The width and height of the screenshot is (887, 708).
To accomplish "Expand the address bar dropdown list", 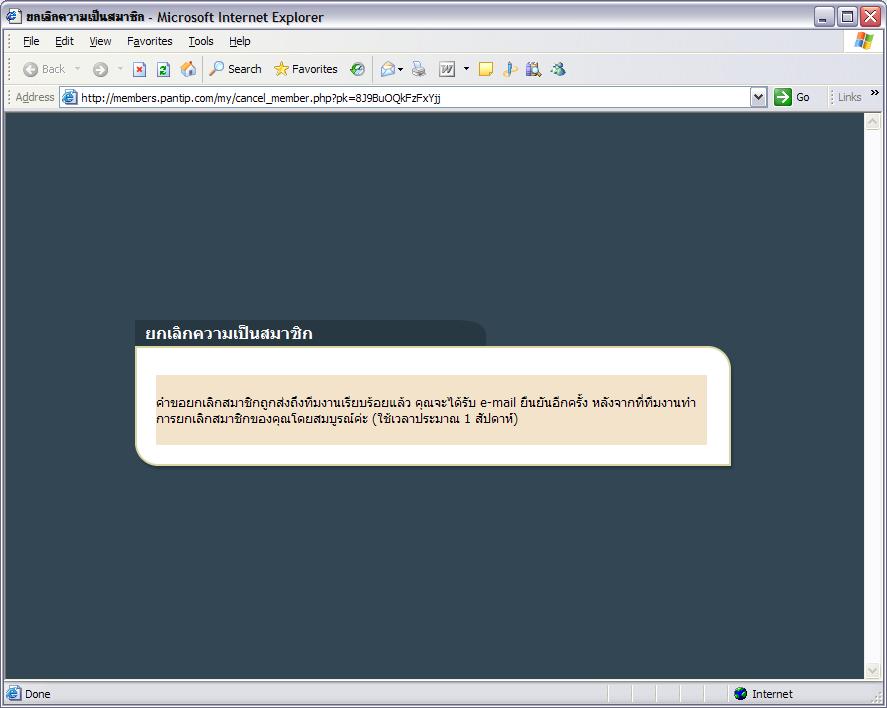I will click(x=759, y=97).
